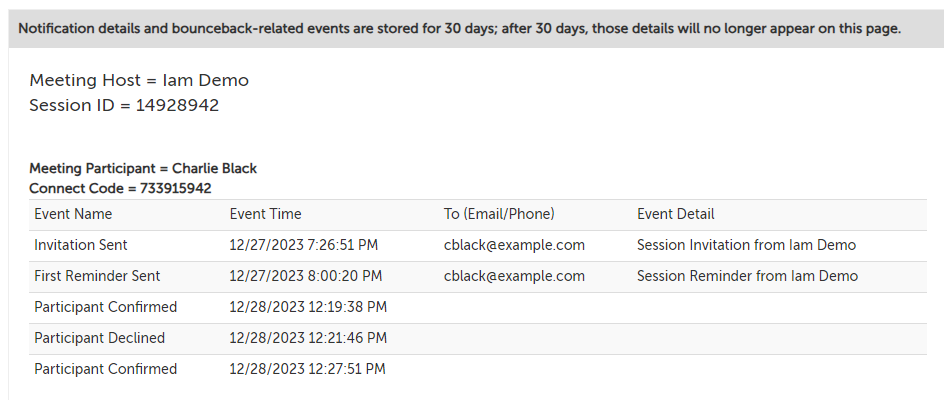Image resolution: width=944 pixels, height=400 pixels.
Task: Click the Connect Code 733915942 line
Action: [120, 188]
